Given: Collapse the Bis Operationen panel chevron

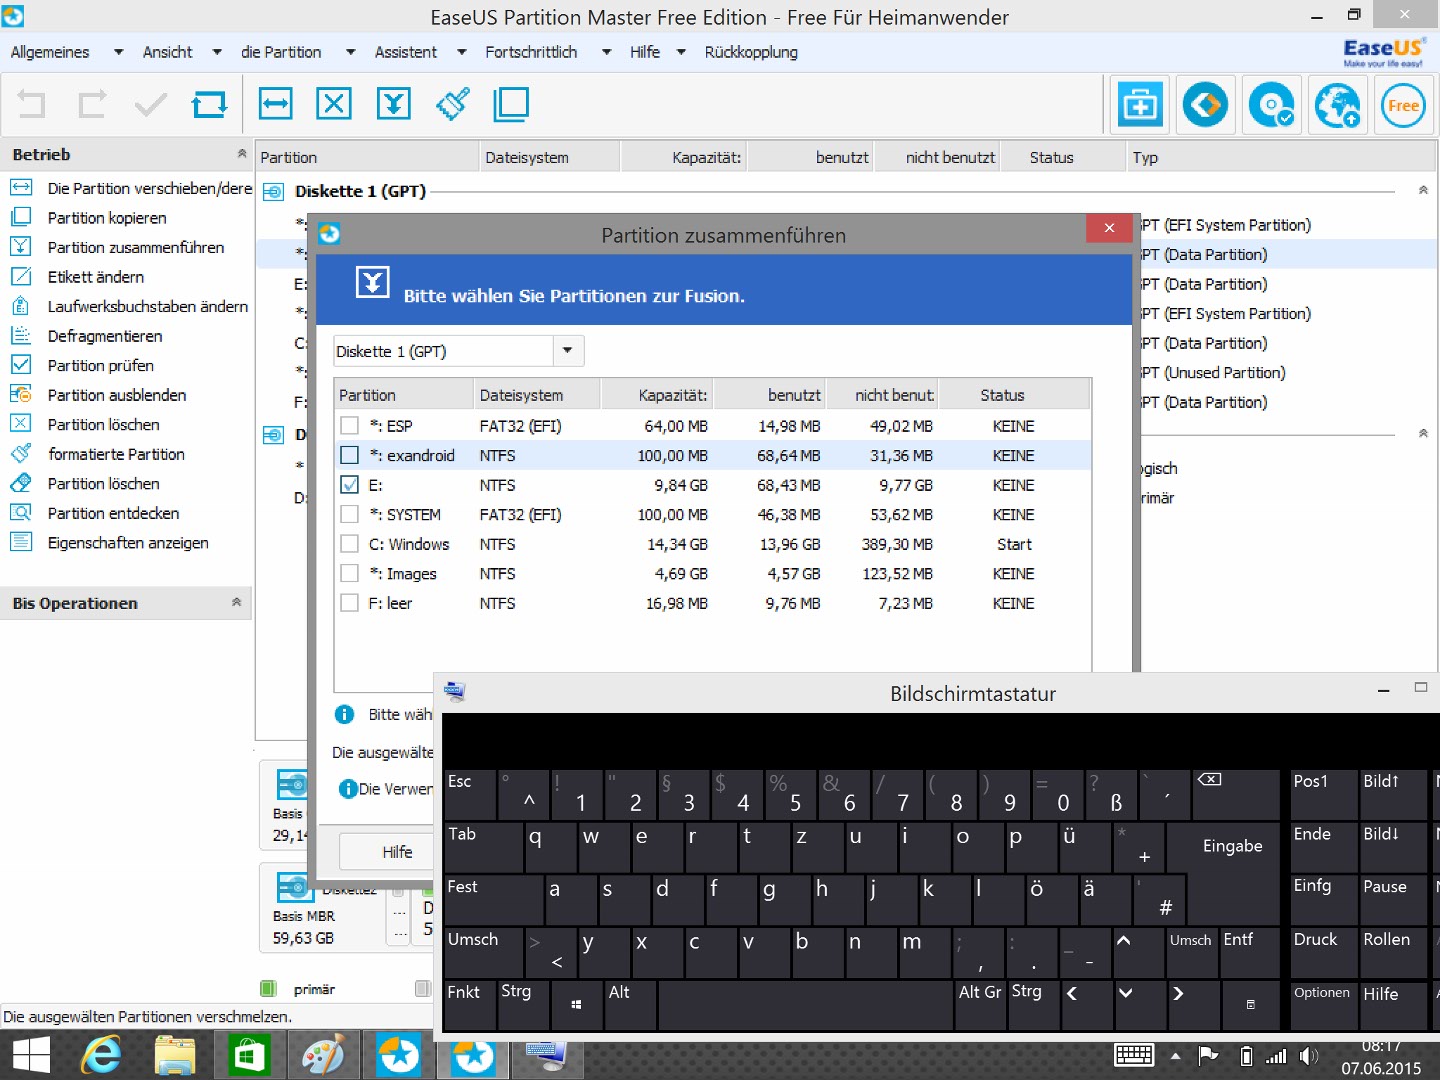Looking at the screenshot, I should [x=236, y=602].
